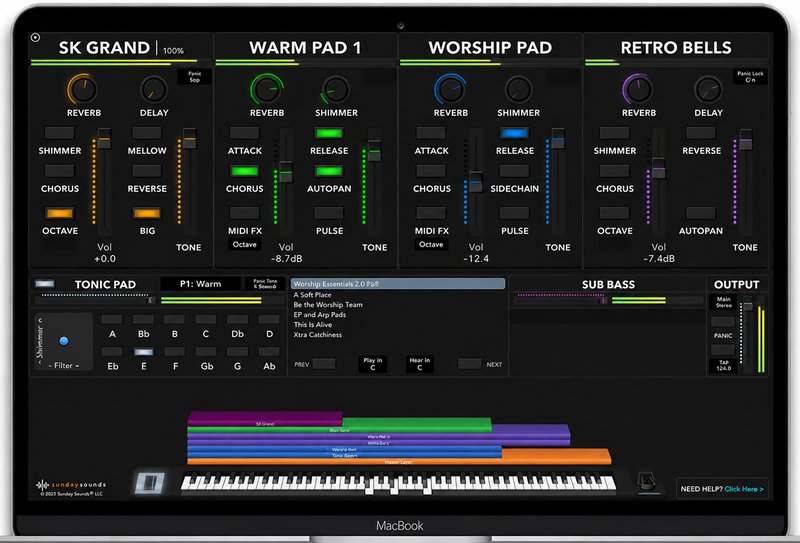Adjust the Worship Pad Reverb knob
The height and width of the screenshot is (543, 800).
(x=450, y=89)
